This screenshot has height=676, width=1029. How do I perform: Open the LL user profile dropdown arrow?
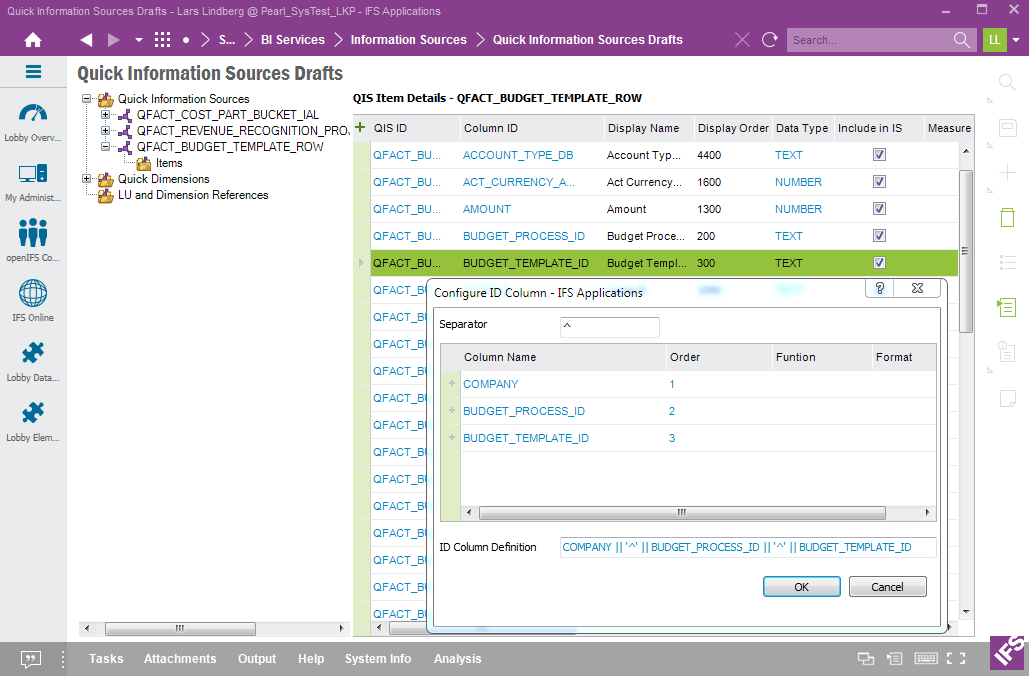(1016, 40)
